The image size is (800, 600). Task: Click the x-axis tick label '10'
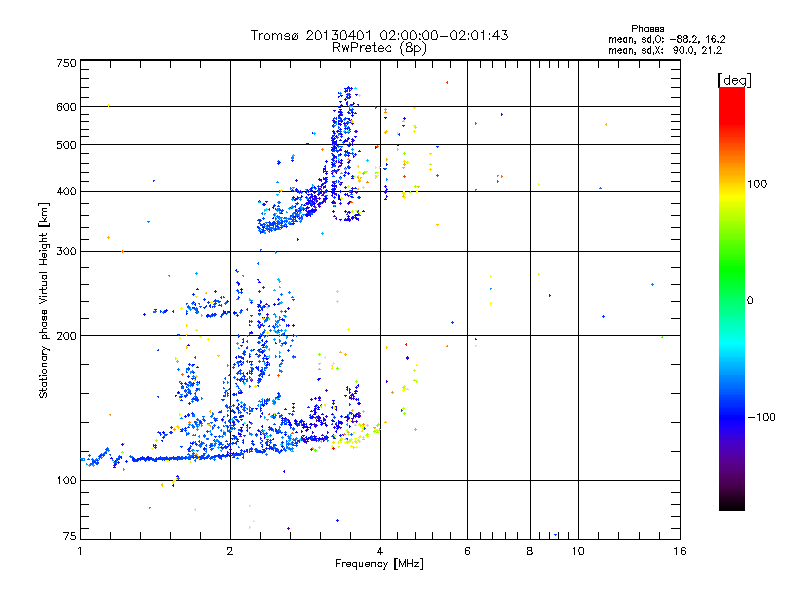pos(578,551)
